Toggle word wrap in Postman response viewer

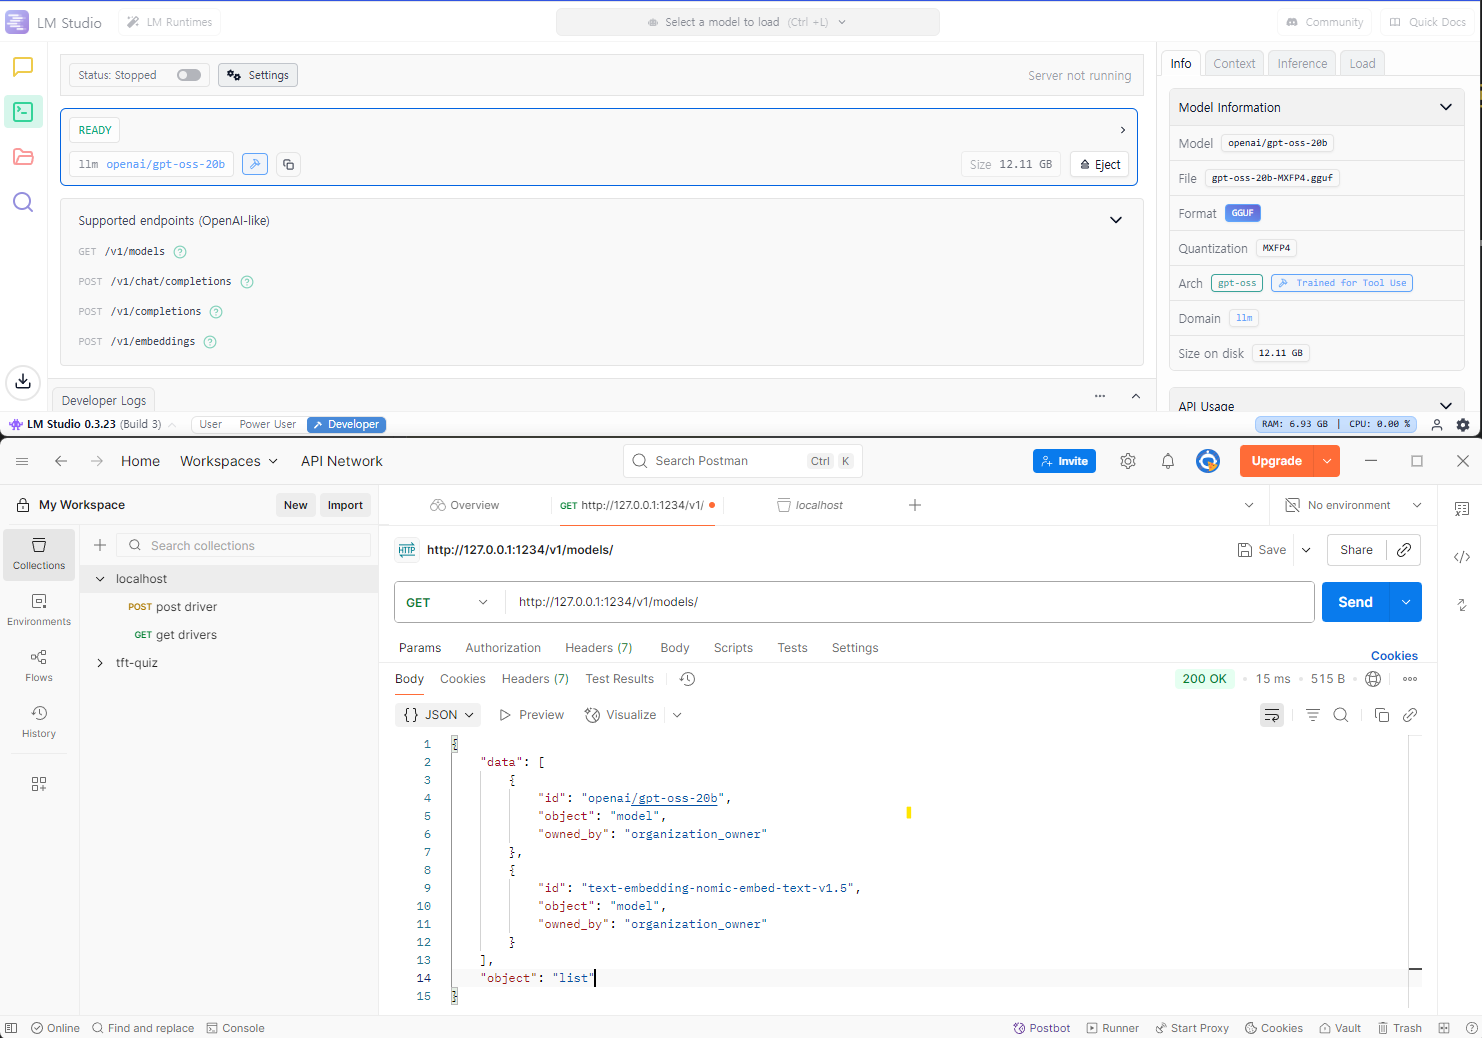tap(1272, 715)
